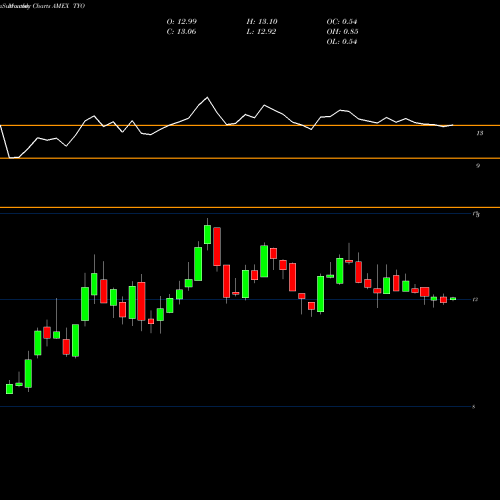Select the OC: 0.54 reading
Viewport: 500px width, 500px height.
pos(342,22)
